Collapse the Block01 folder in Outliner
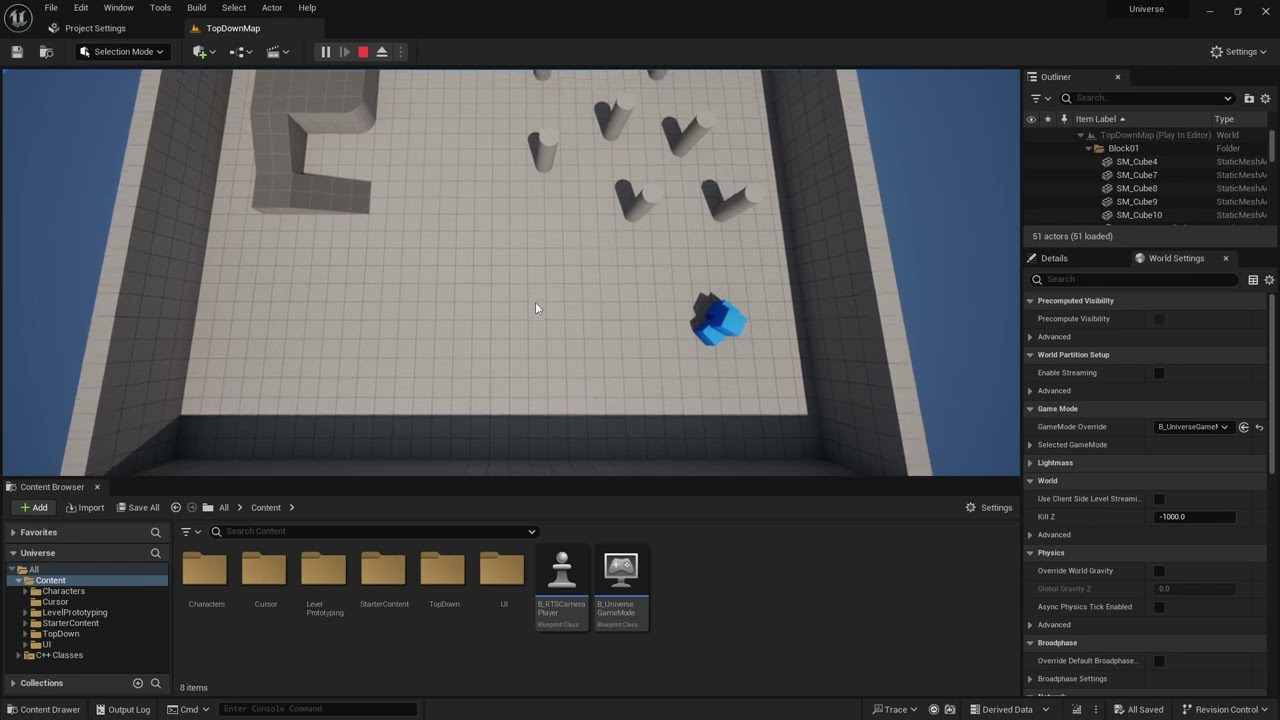 point(1088,148)
